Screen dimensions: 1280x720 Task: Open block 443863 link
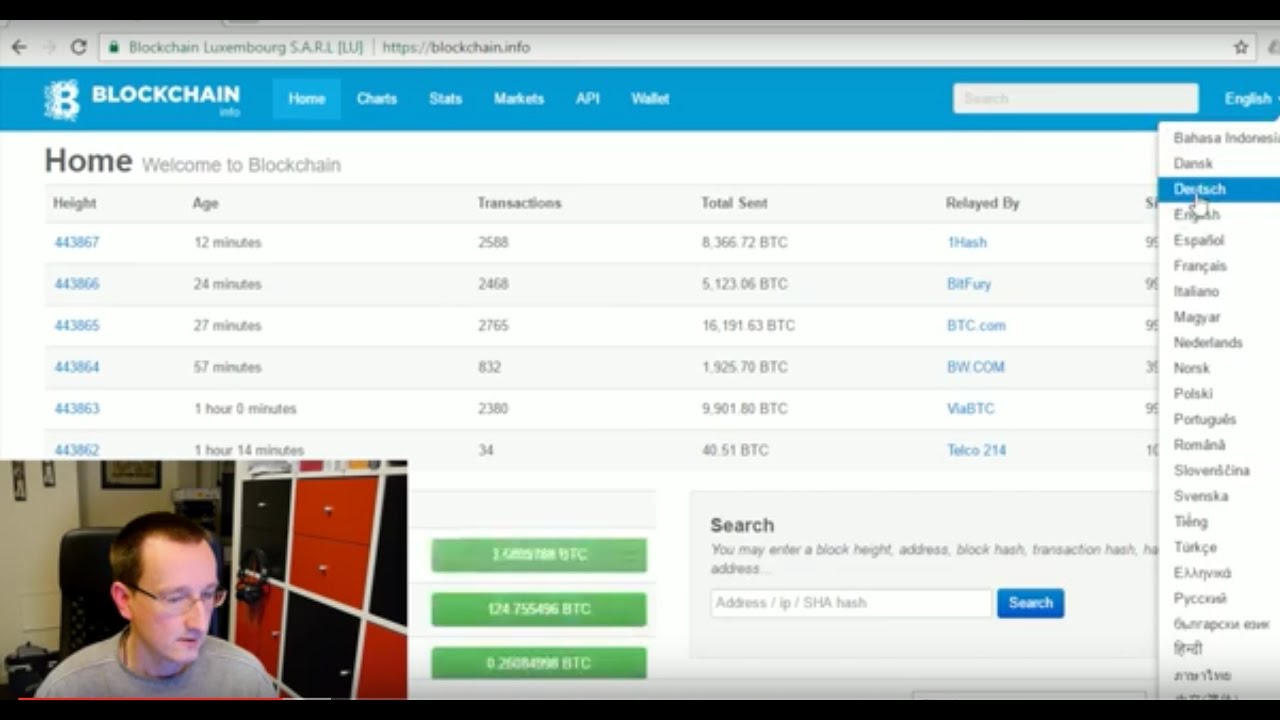pos(77,409)
